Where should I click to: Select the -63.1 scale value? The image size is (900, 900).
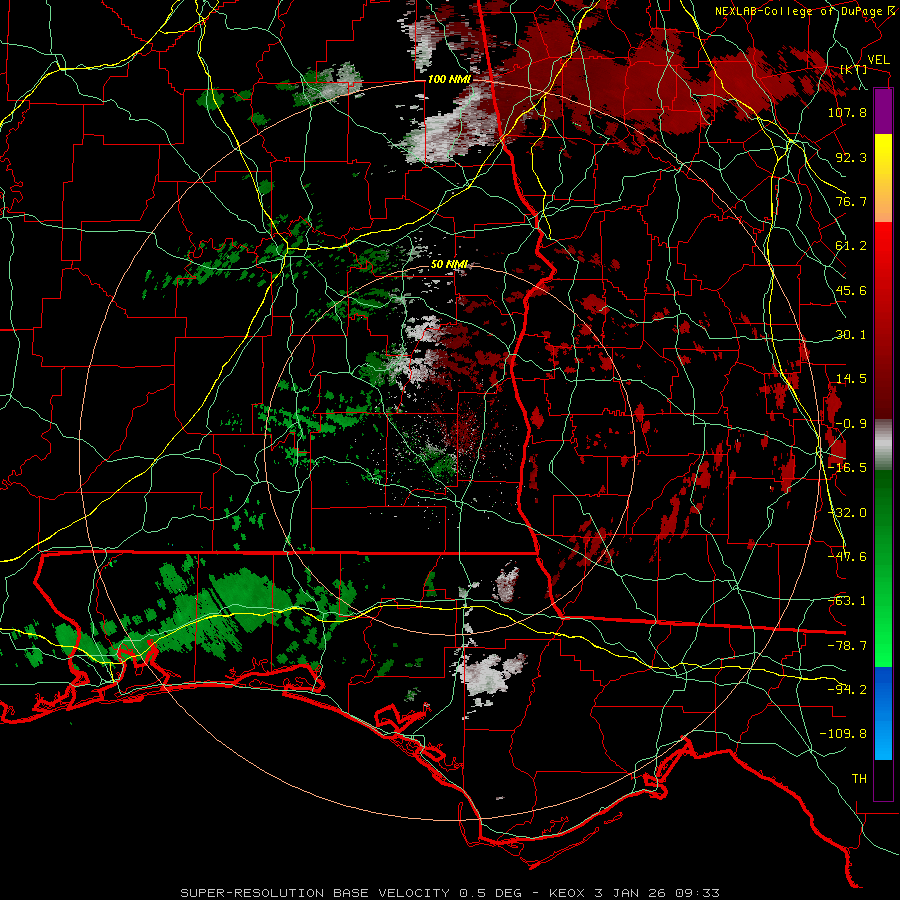pyautogui.click(x=847, y=601)
